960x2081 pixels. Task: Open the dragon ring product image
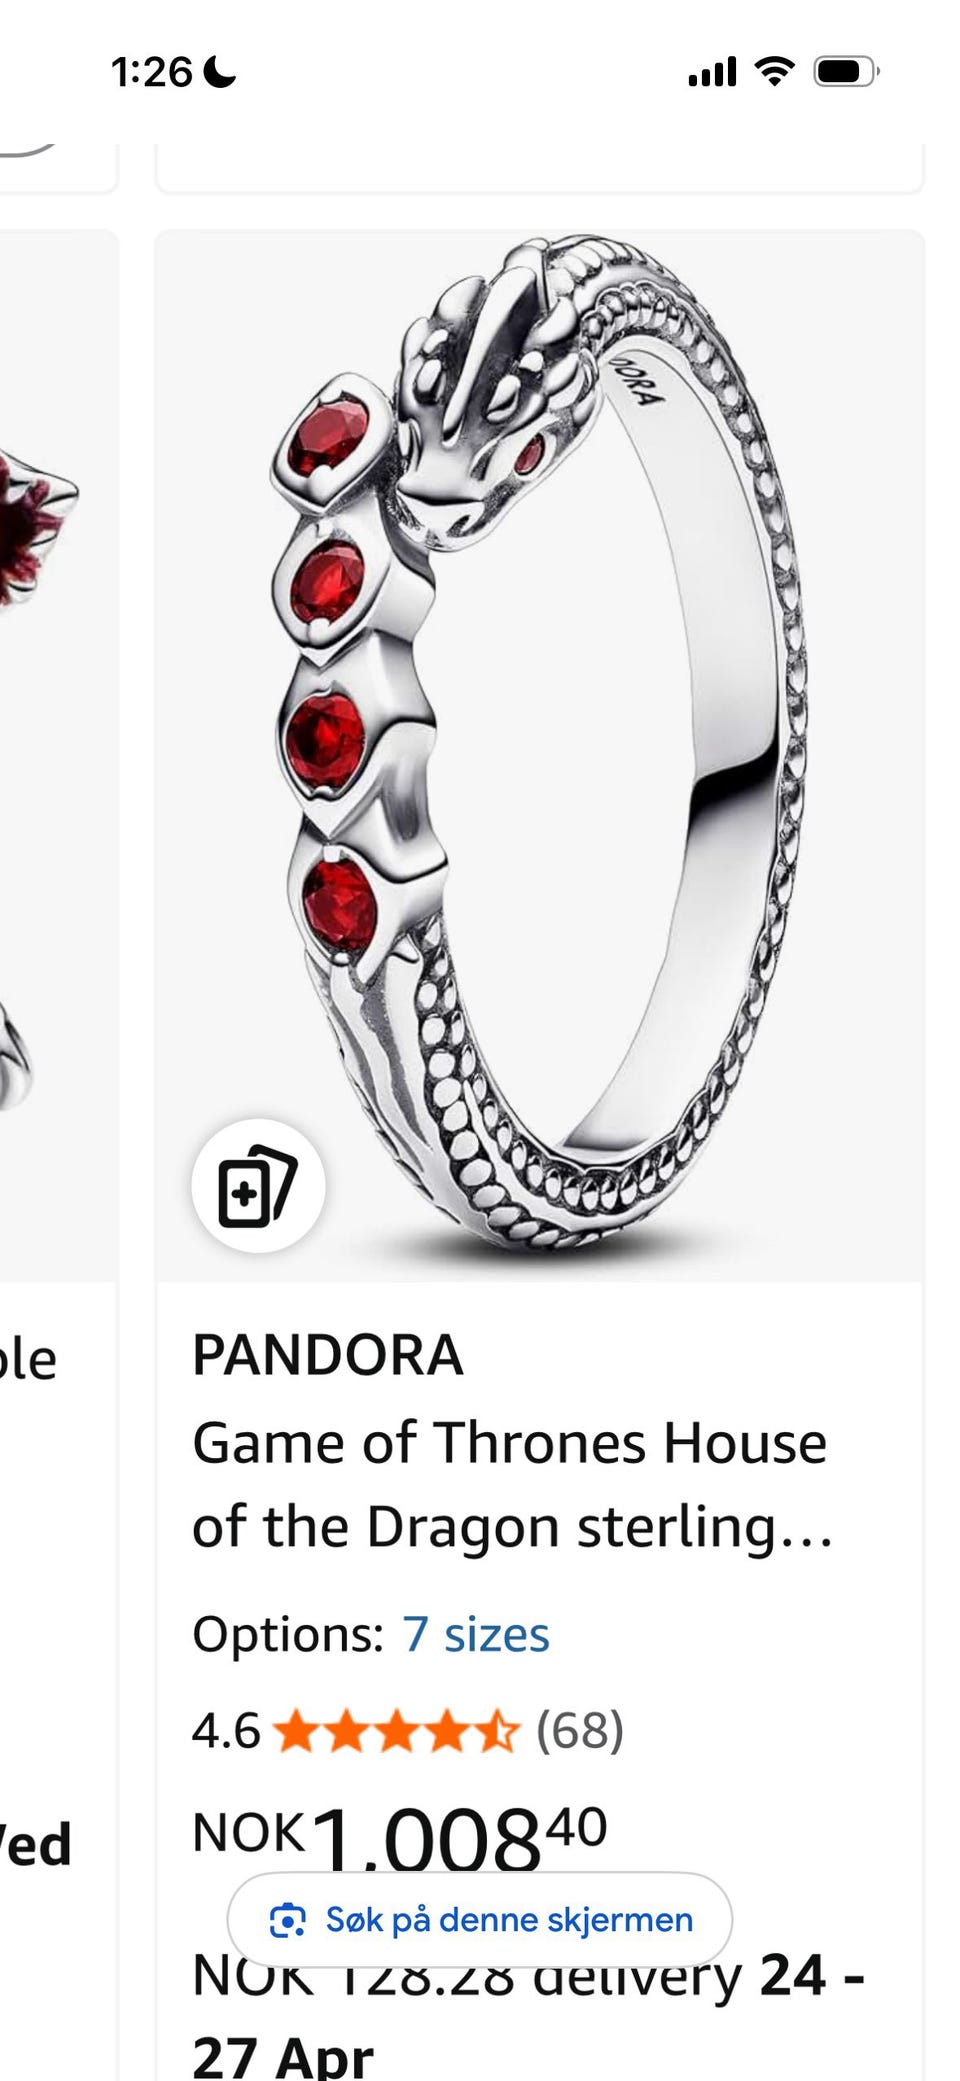pos(540,757)
